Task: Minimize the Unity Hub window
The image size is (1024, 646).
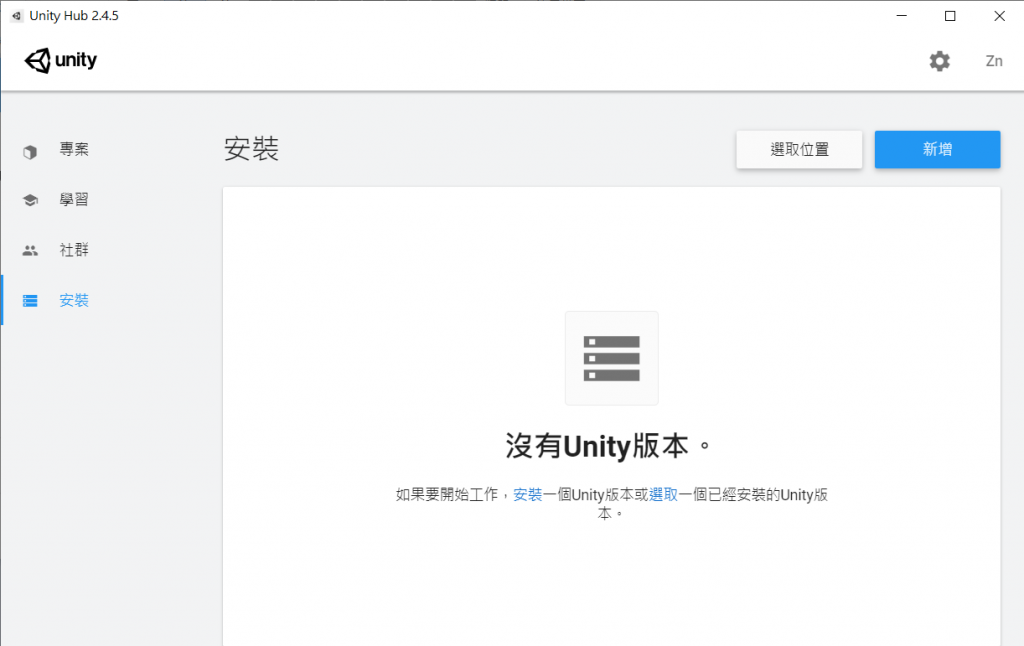Action: coord(902,16)
